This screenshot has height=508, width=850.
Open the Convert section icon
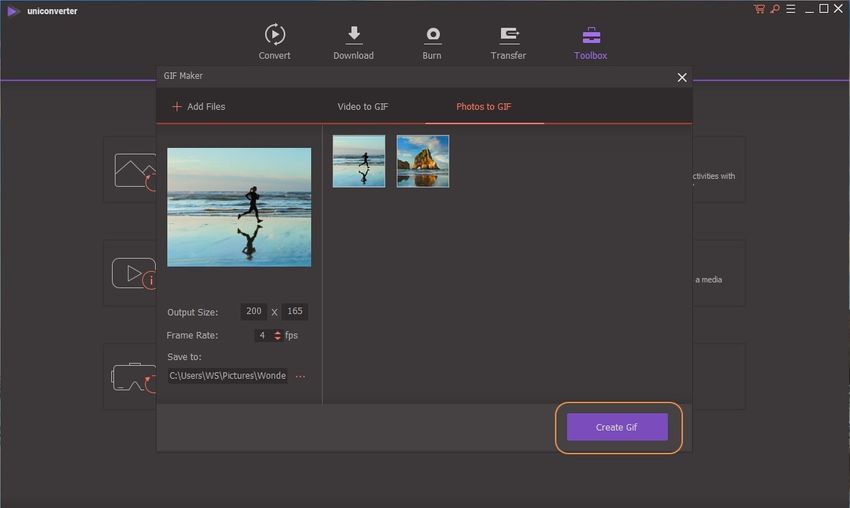(274, 35)
